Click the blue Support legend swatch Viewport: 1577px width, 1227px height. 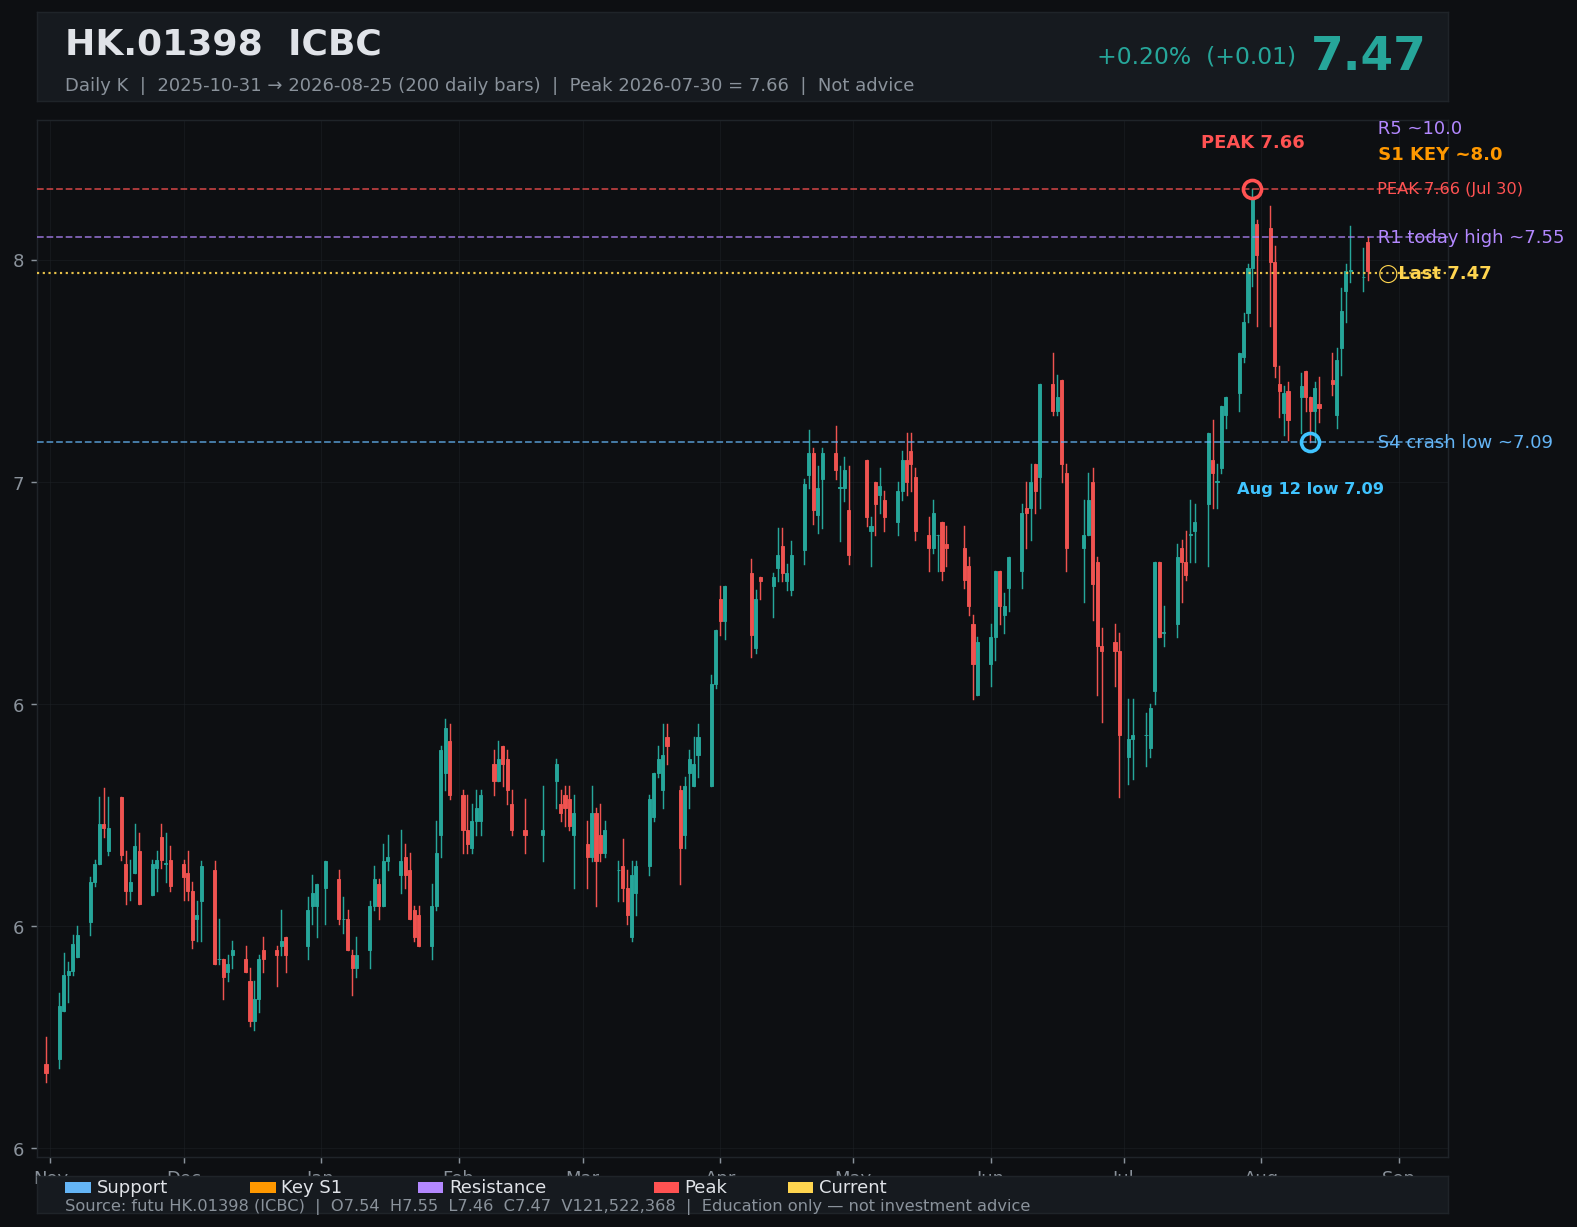tap(78, 1187)
